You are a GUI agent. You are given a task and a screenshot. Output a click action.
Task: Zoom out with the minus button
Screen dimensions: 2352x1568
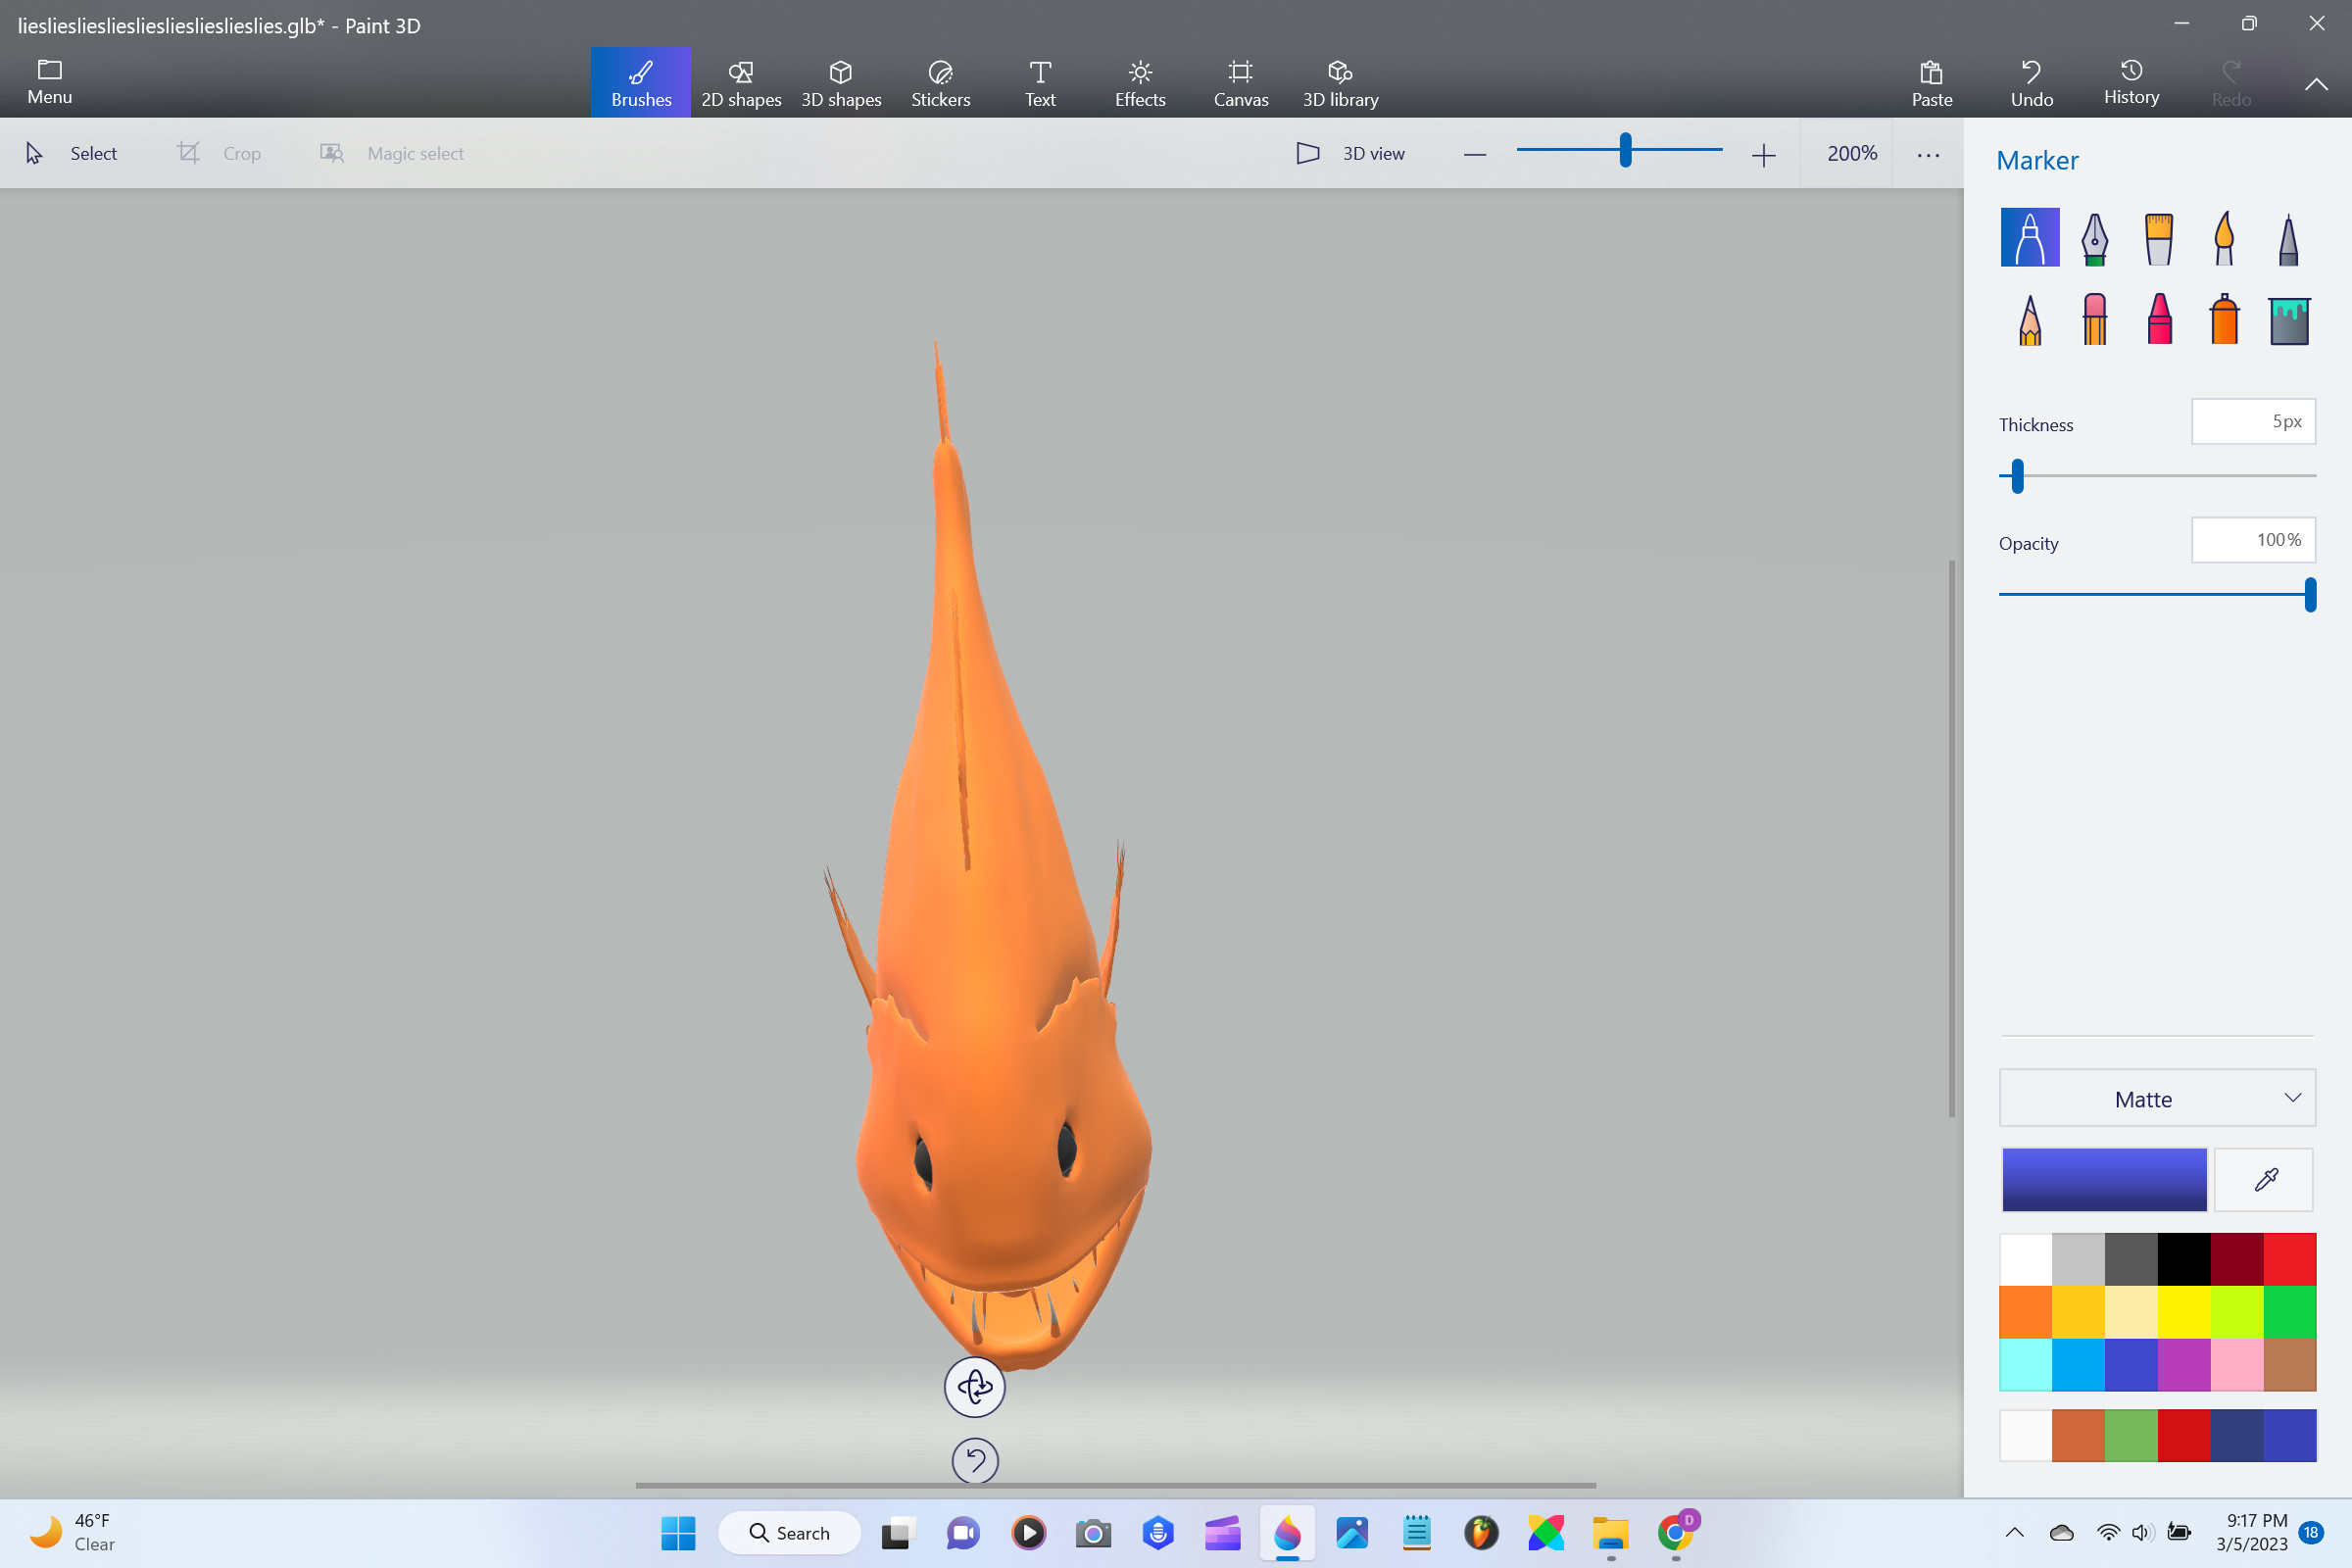(x=1475, y=154)
